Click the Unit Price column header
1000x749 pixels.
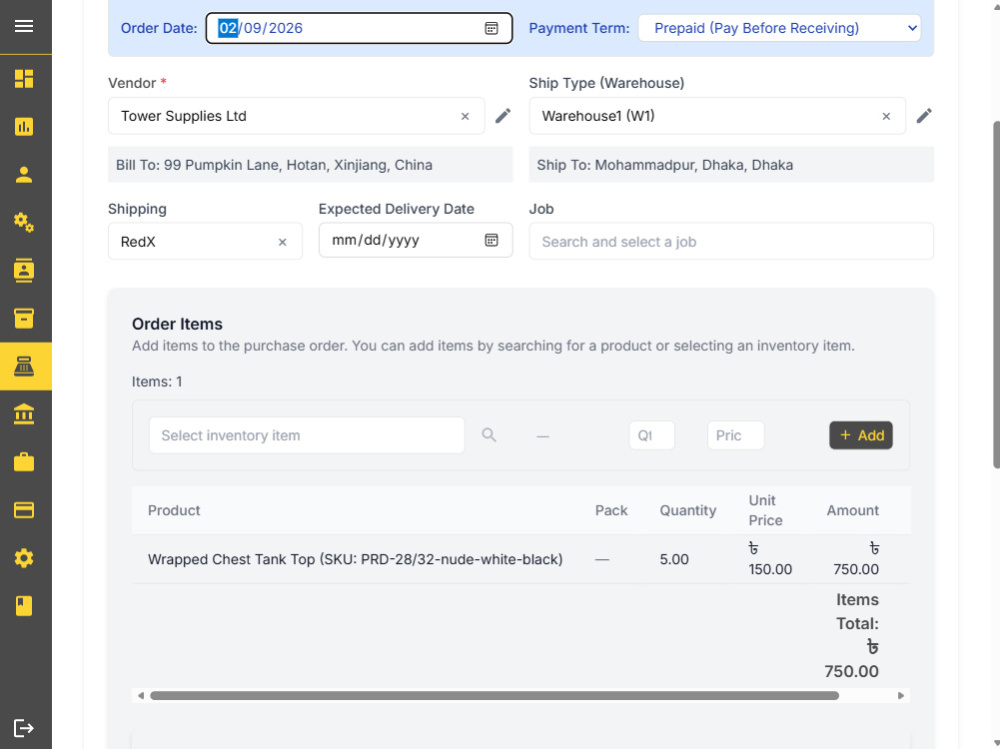(765, 510)
